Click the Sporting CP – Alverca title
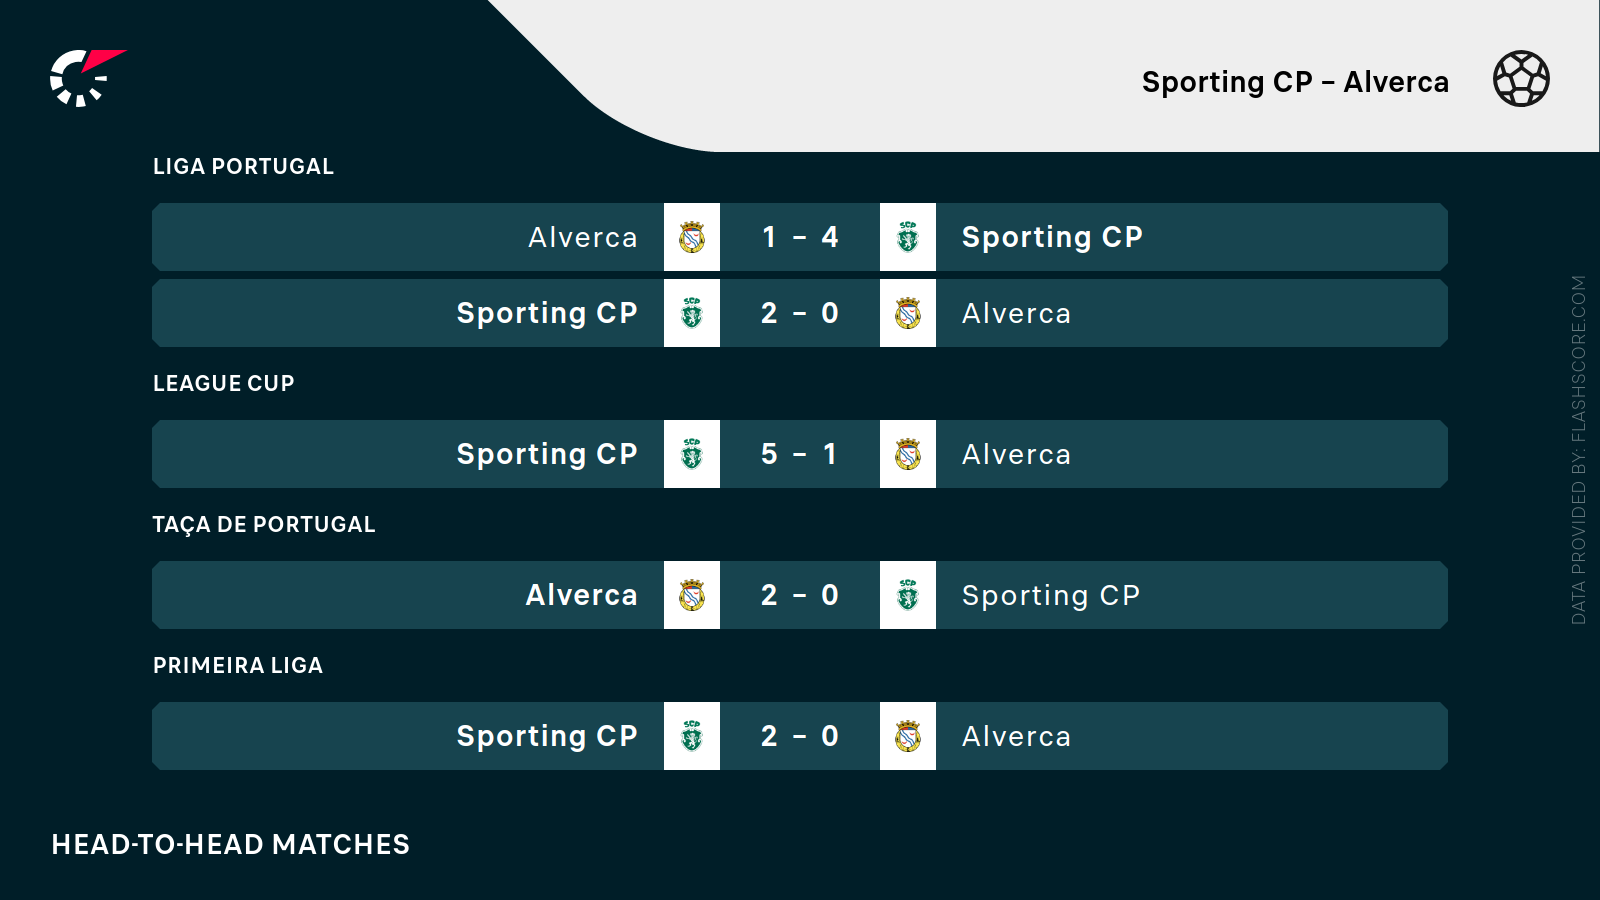1600x900 pixels. point(1295,82)
